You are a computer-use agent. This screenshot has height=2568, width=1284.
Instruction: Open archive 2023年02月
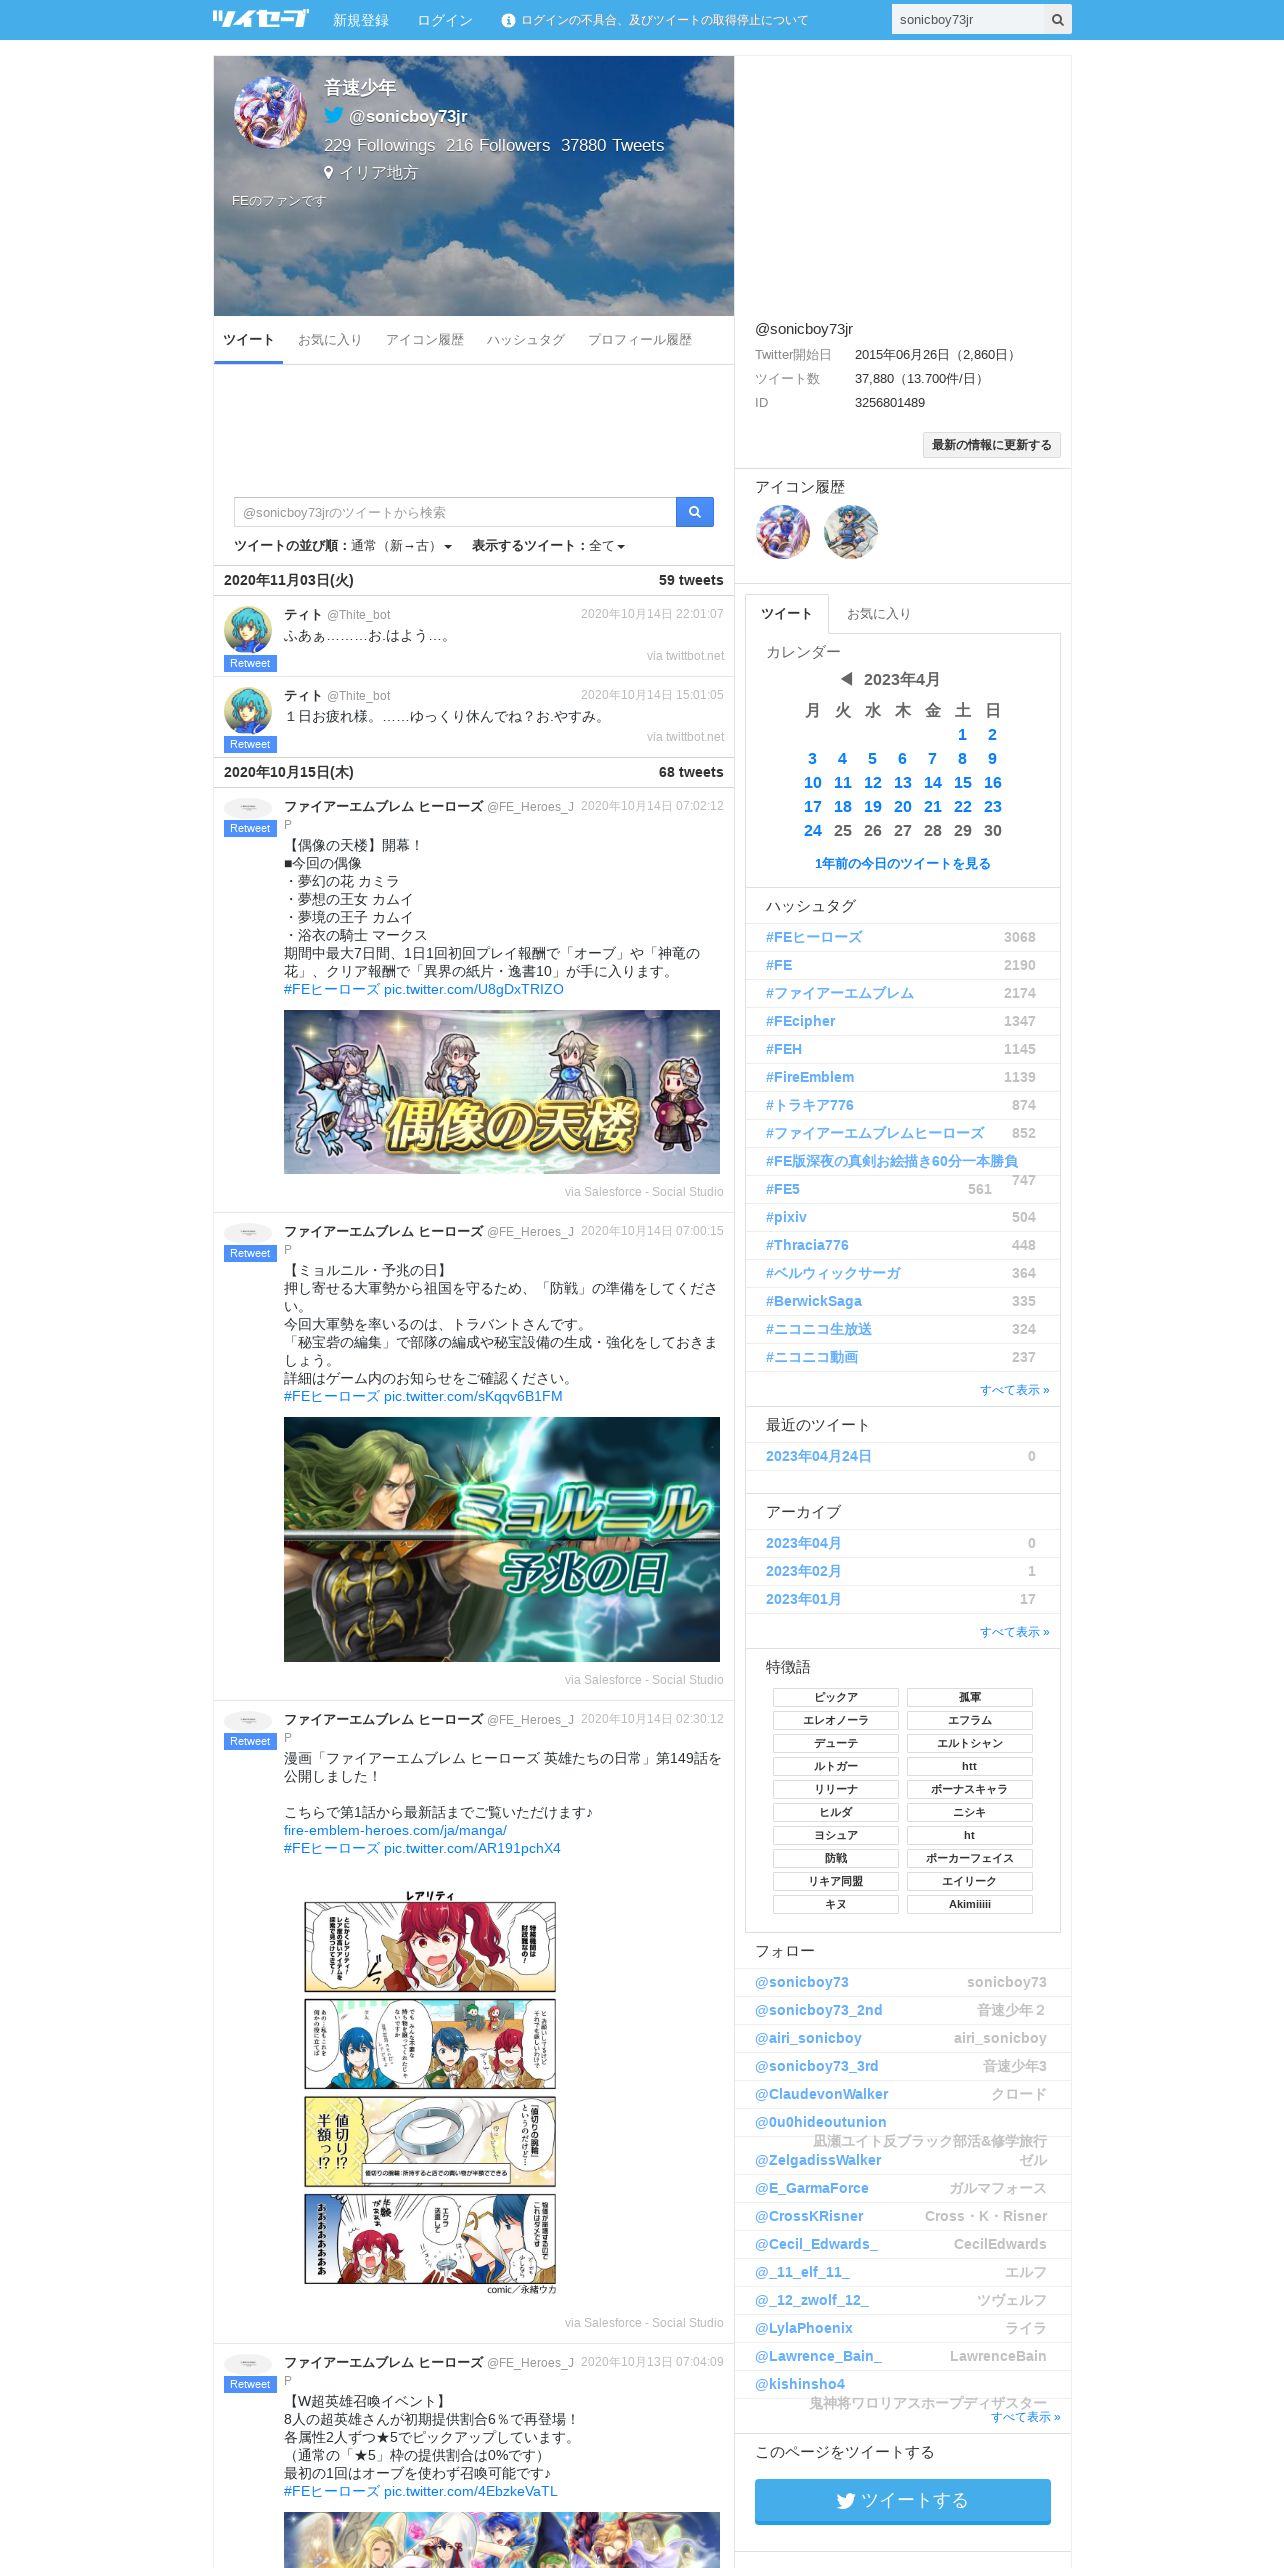803,1571
